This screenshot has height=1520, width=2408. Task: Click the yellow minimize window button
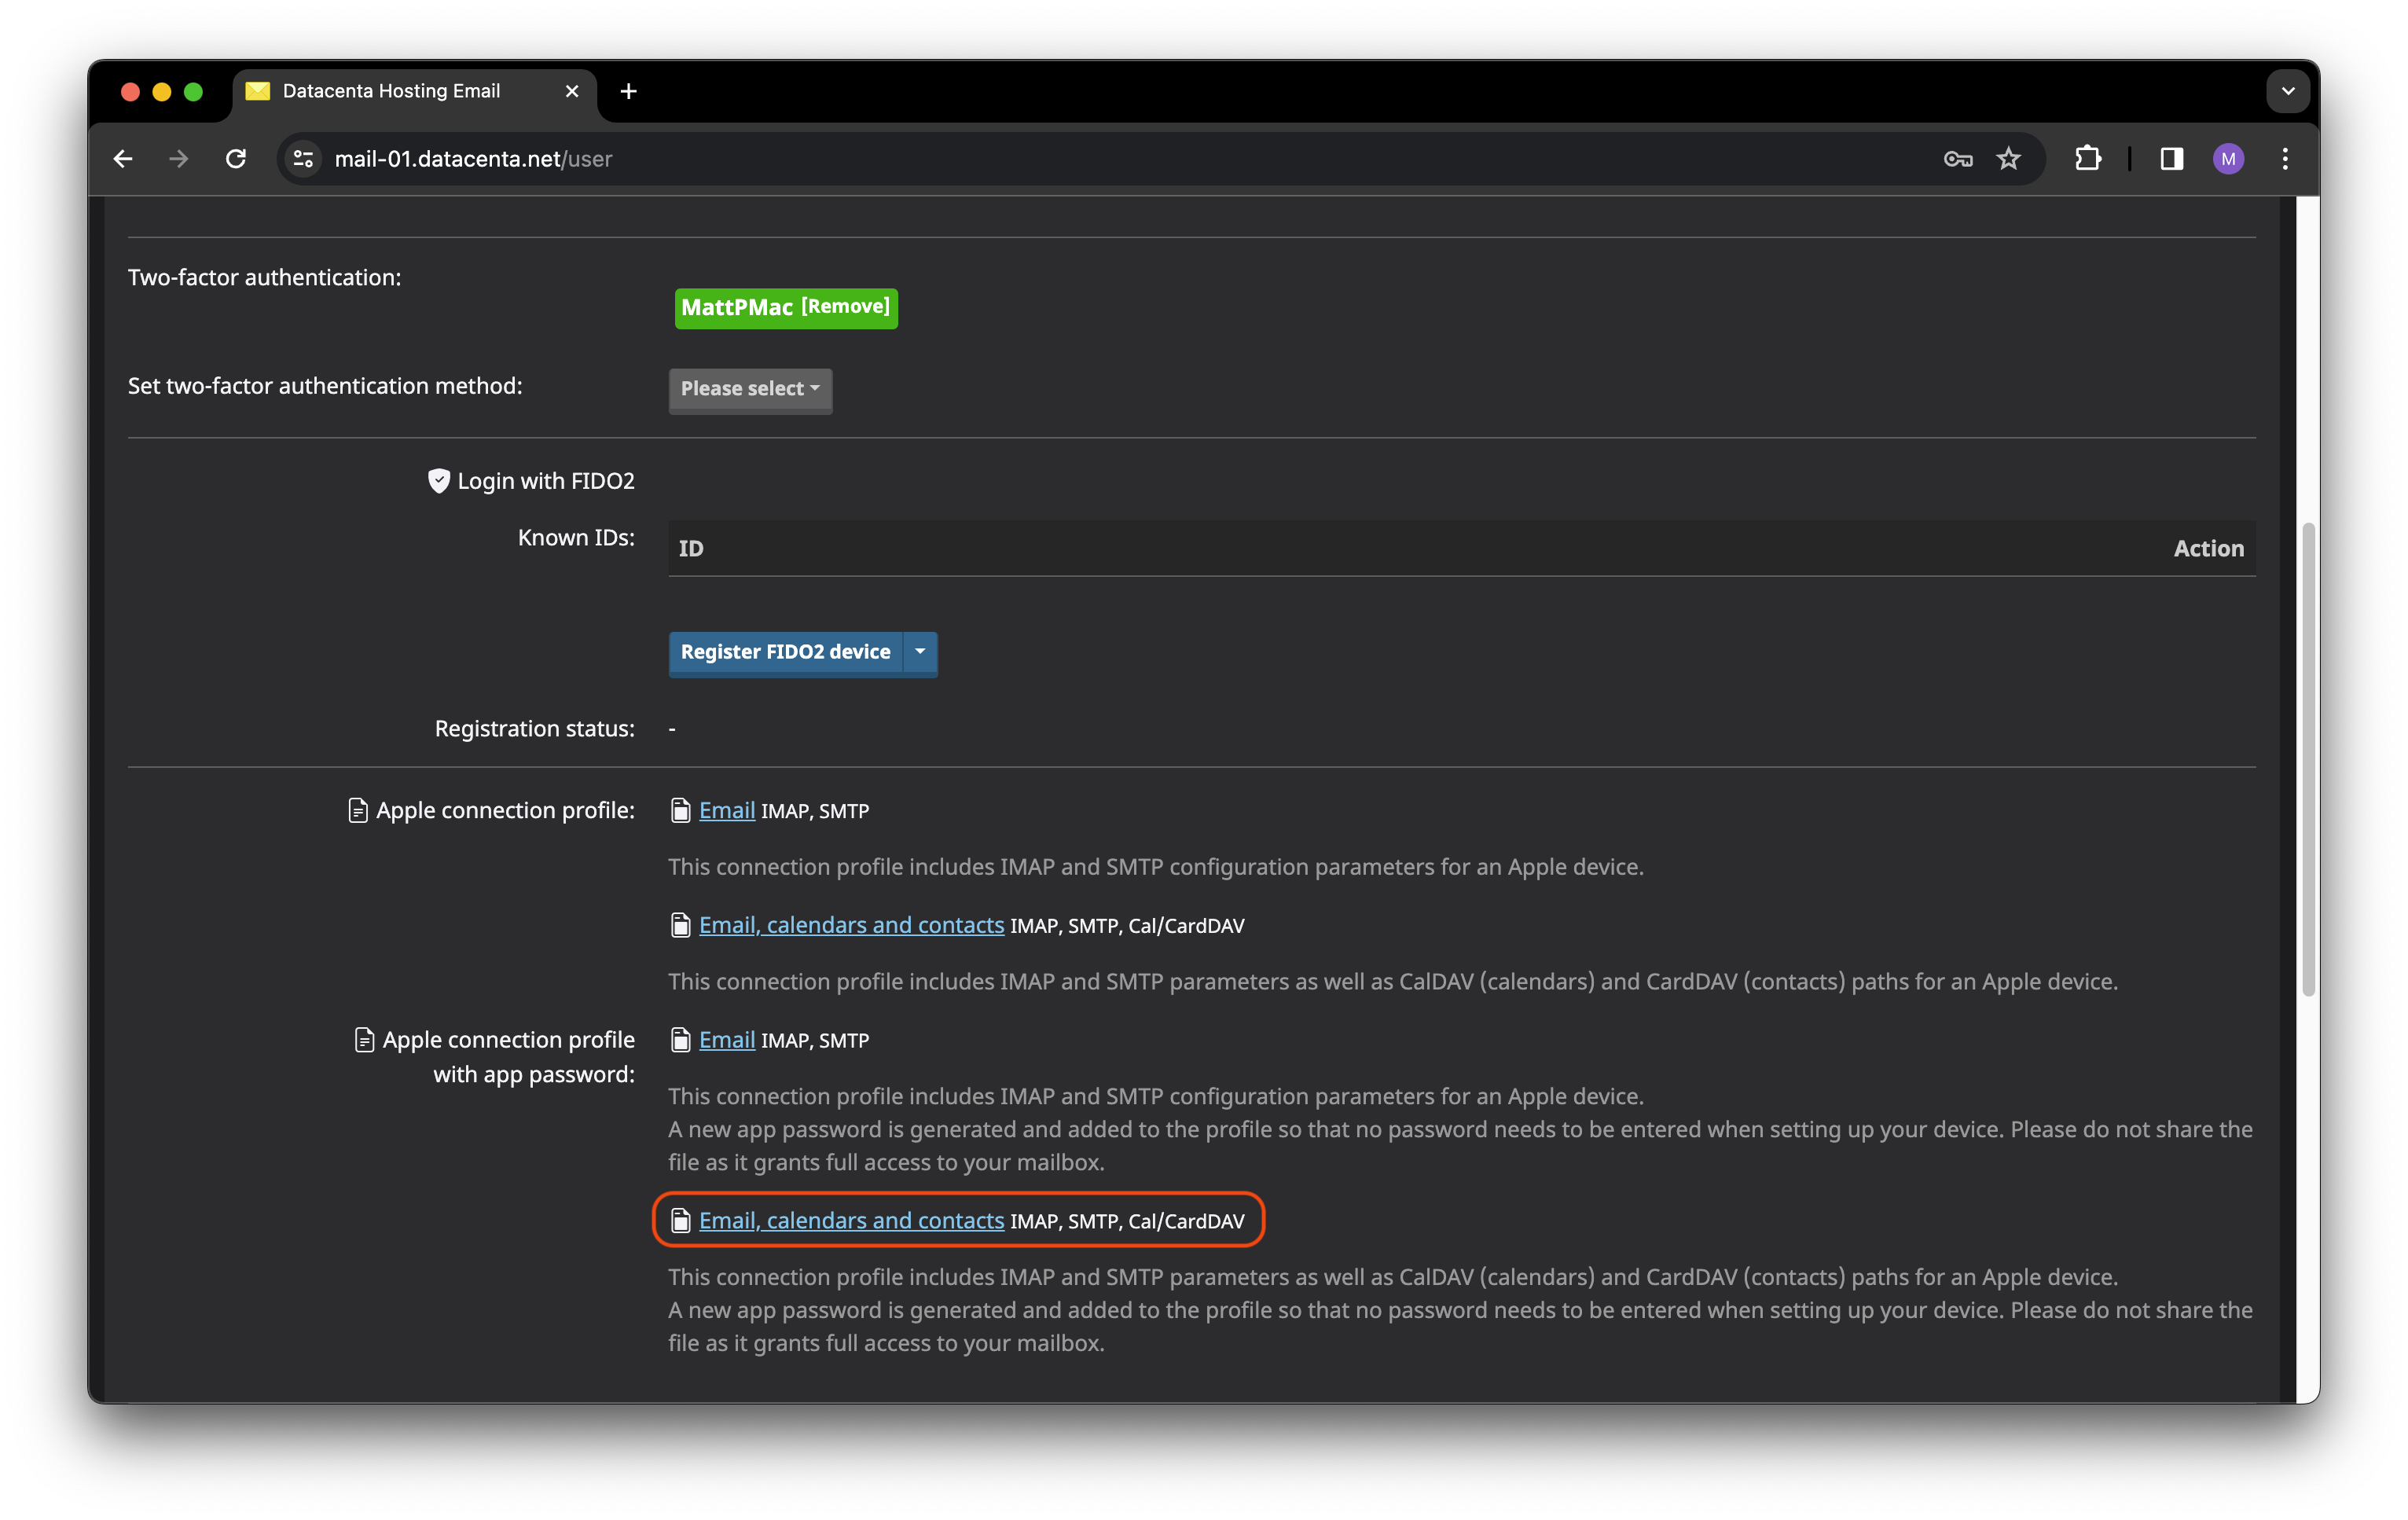(x=161, y=92)
